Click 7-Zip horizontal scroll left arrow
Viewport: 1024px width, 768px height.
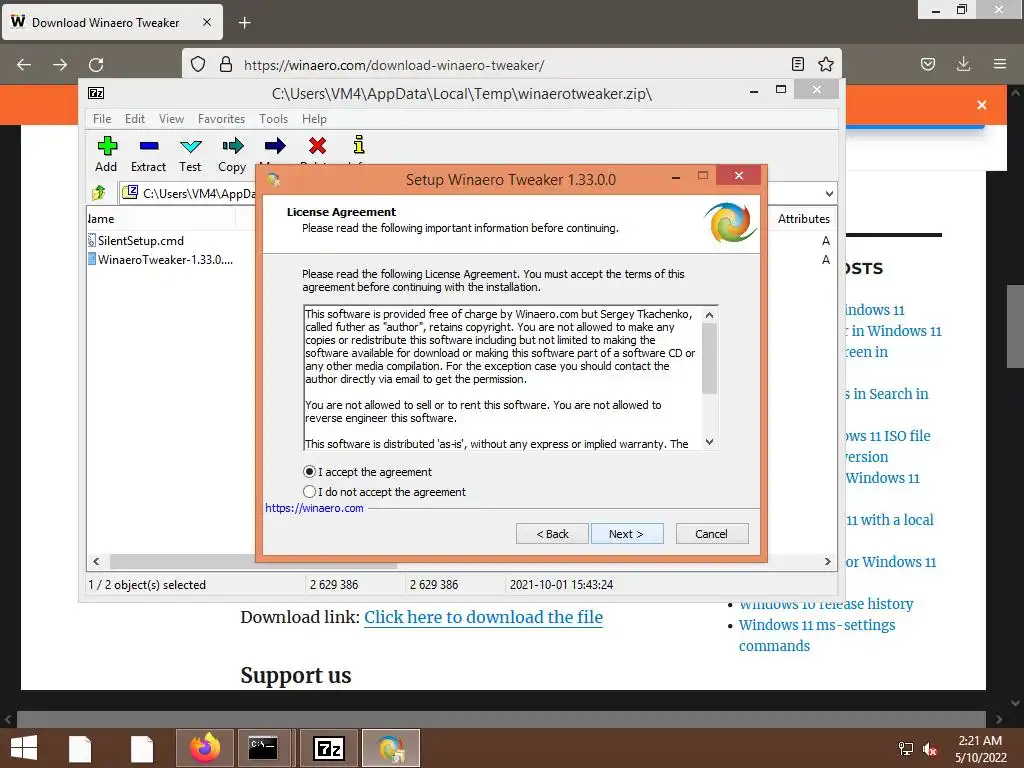tap(97, 561)
